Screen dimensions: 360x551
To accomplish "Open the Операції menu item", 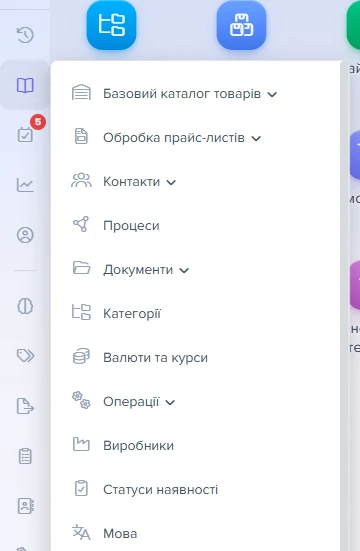I will tap(131, 402).
